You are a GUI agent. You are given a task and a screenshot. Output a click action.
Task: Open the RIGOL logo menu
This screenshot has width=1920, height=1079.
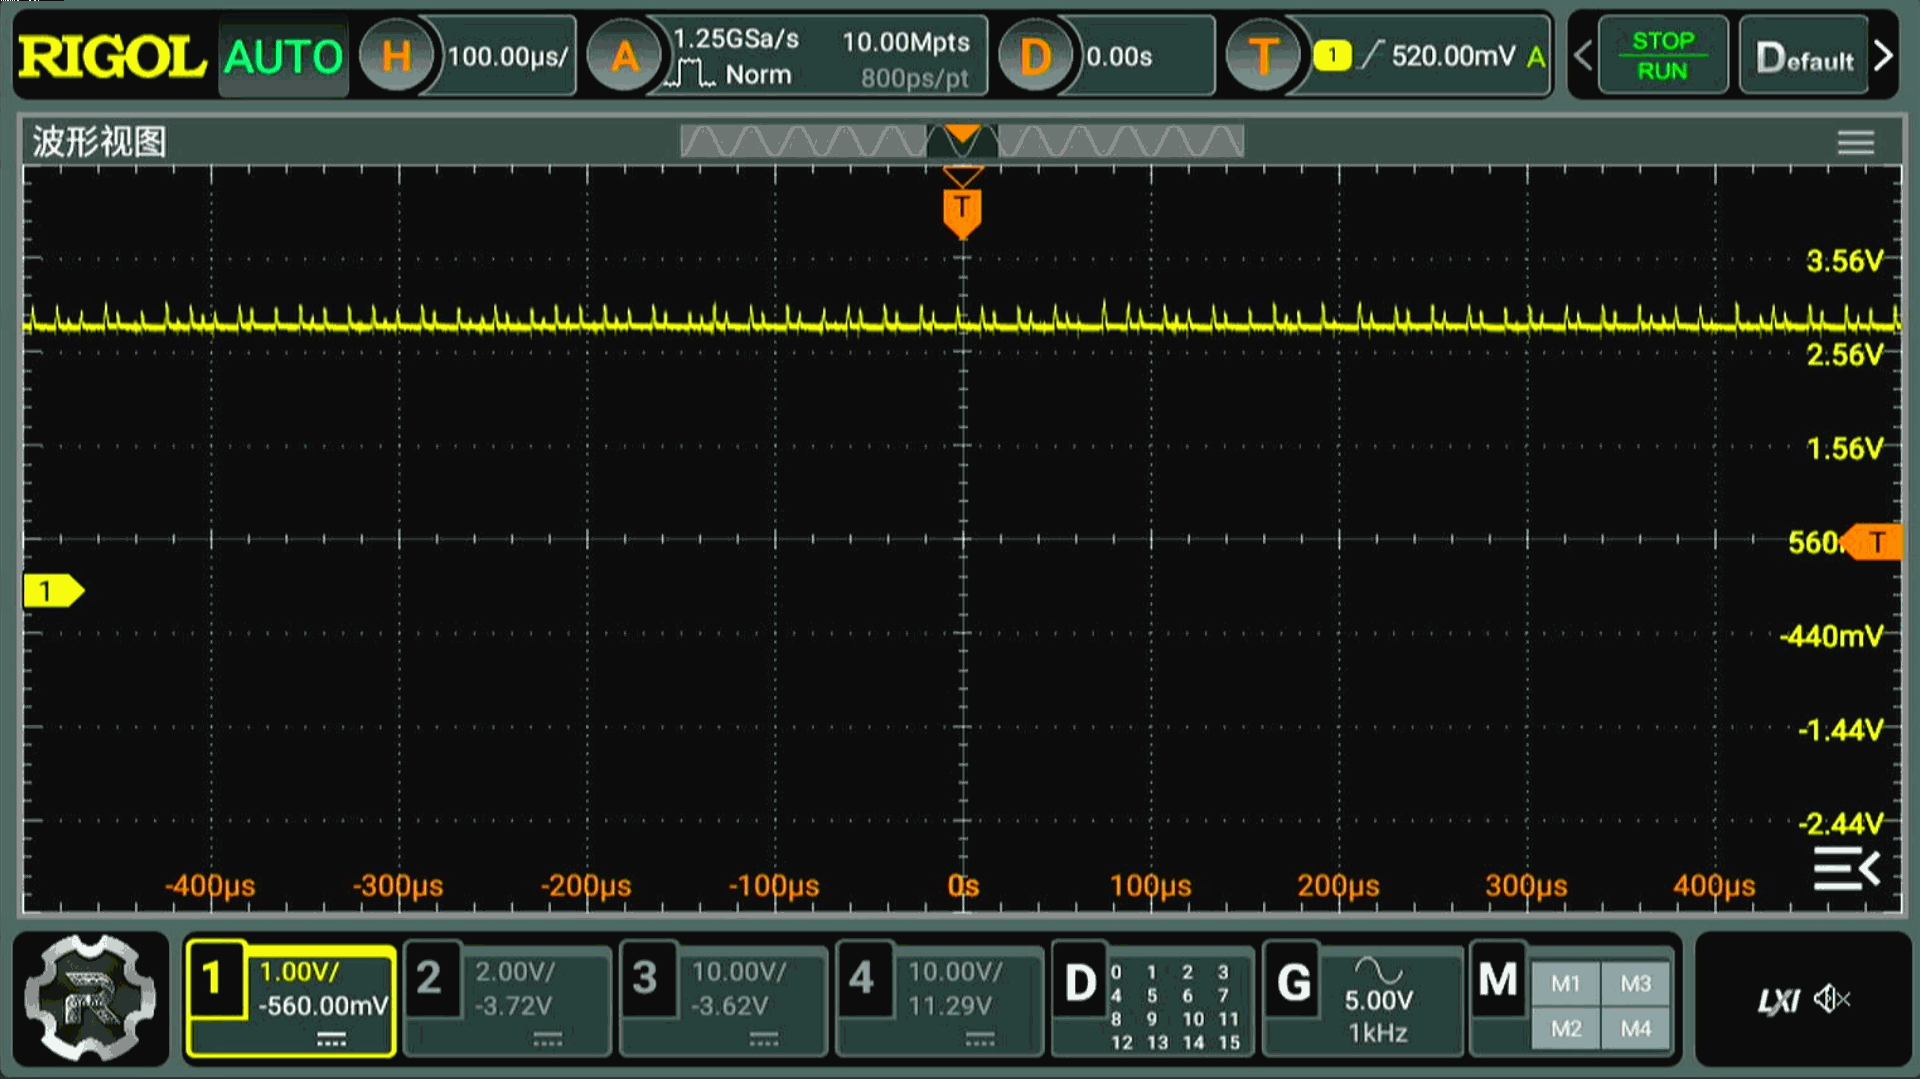click(x=112, y=57)
